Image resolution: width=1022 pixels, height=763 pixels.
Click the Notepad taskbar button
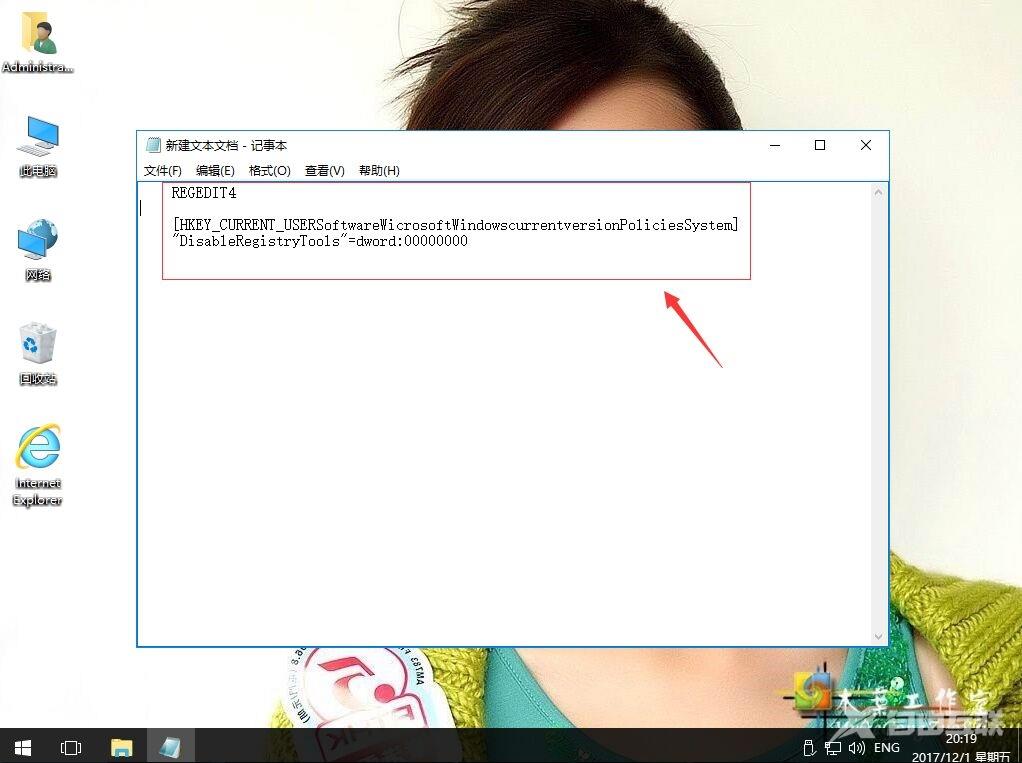click(170, 747)
